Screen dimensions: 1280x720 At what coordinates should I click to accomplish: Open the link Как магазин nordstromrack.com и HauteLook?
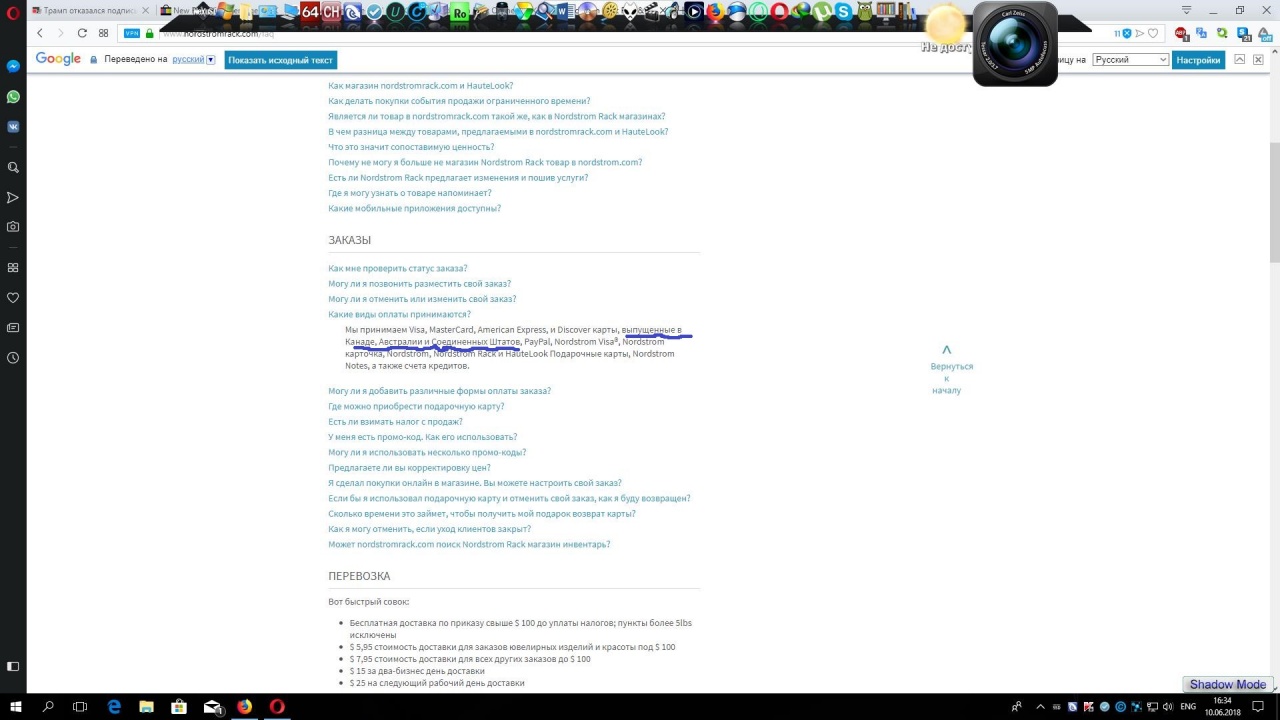(x=420, y=86)
